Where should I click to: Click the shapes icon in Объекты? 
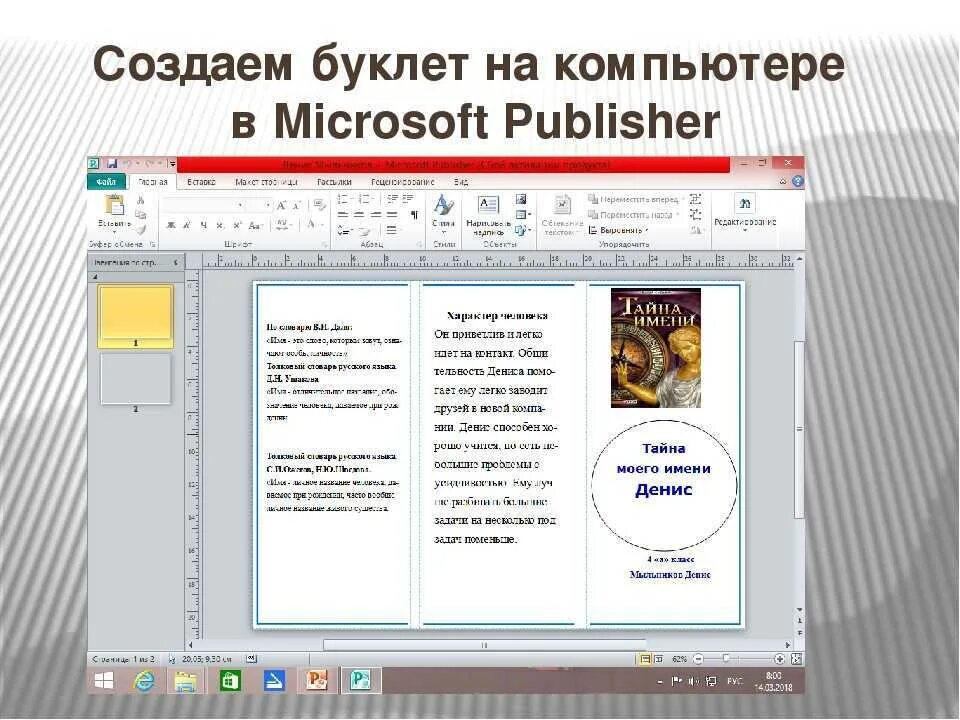(522, 231)
